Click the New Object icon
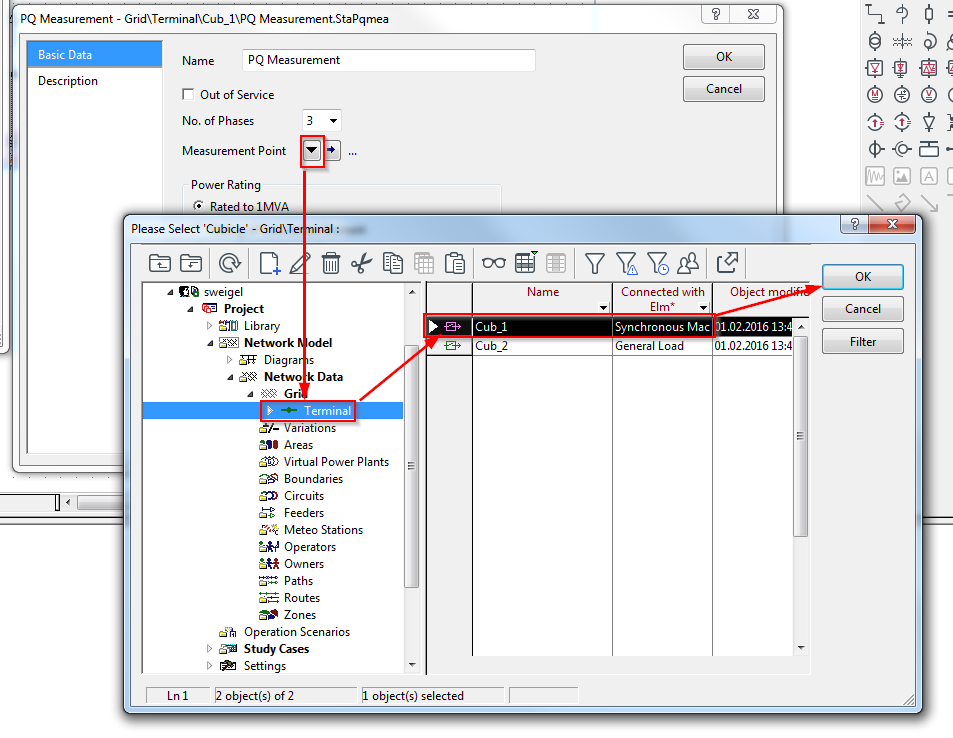This screenshot has height=738, width=953. coord(269,263)
